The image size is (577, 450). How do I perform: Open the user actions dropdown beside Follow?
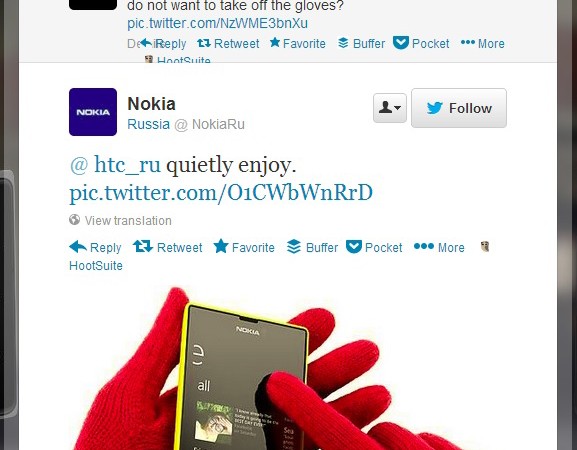pos(390,108)
